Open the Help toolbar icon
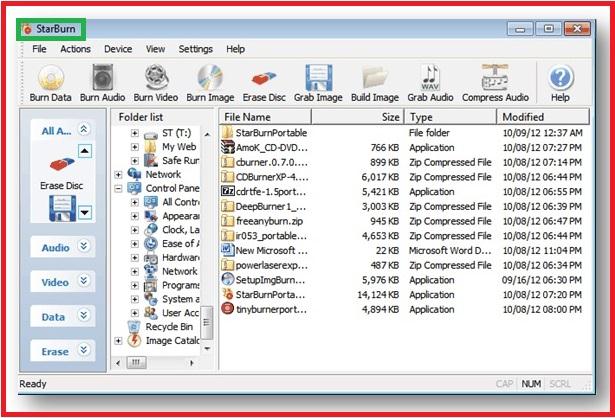615x418 pixels. (x=560, y=78)
